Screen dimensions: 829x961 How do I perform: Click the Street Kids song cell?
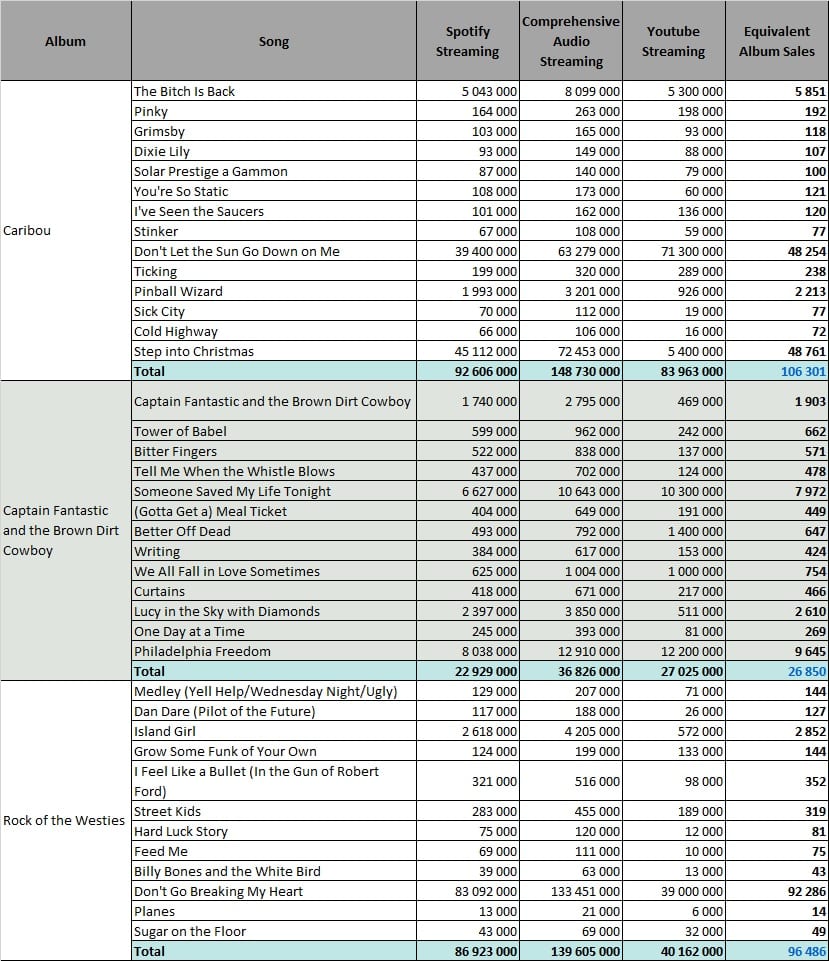click(274, 811)
